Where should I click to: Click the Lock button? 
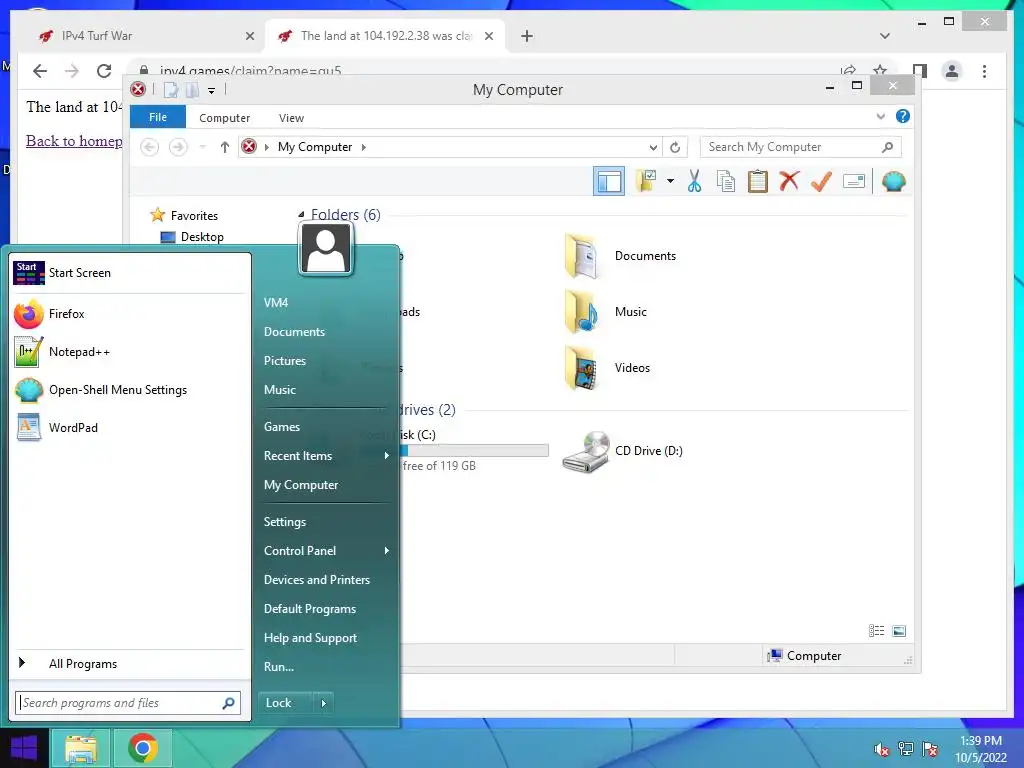(285, 703)
